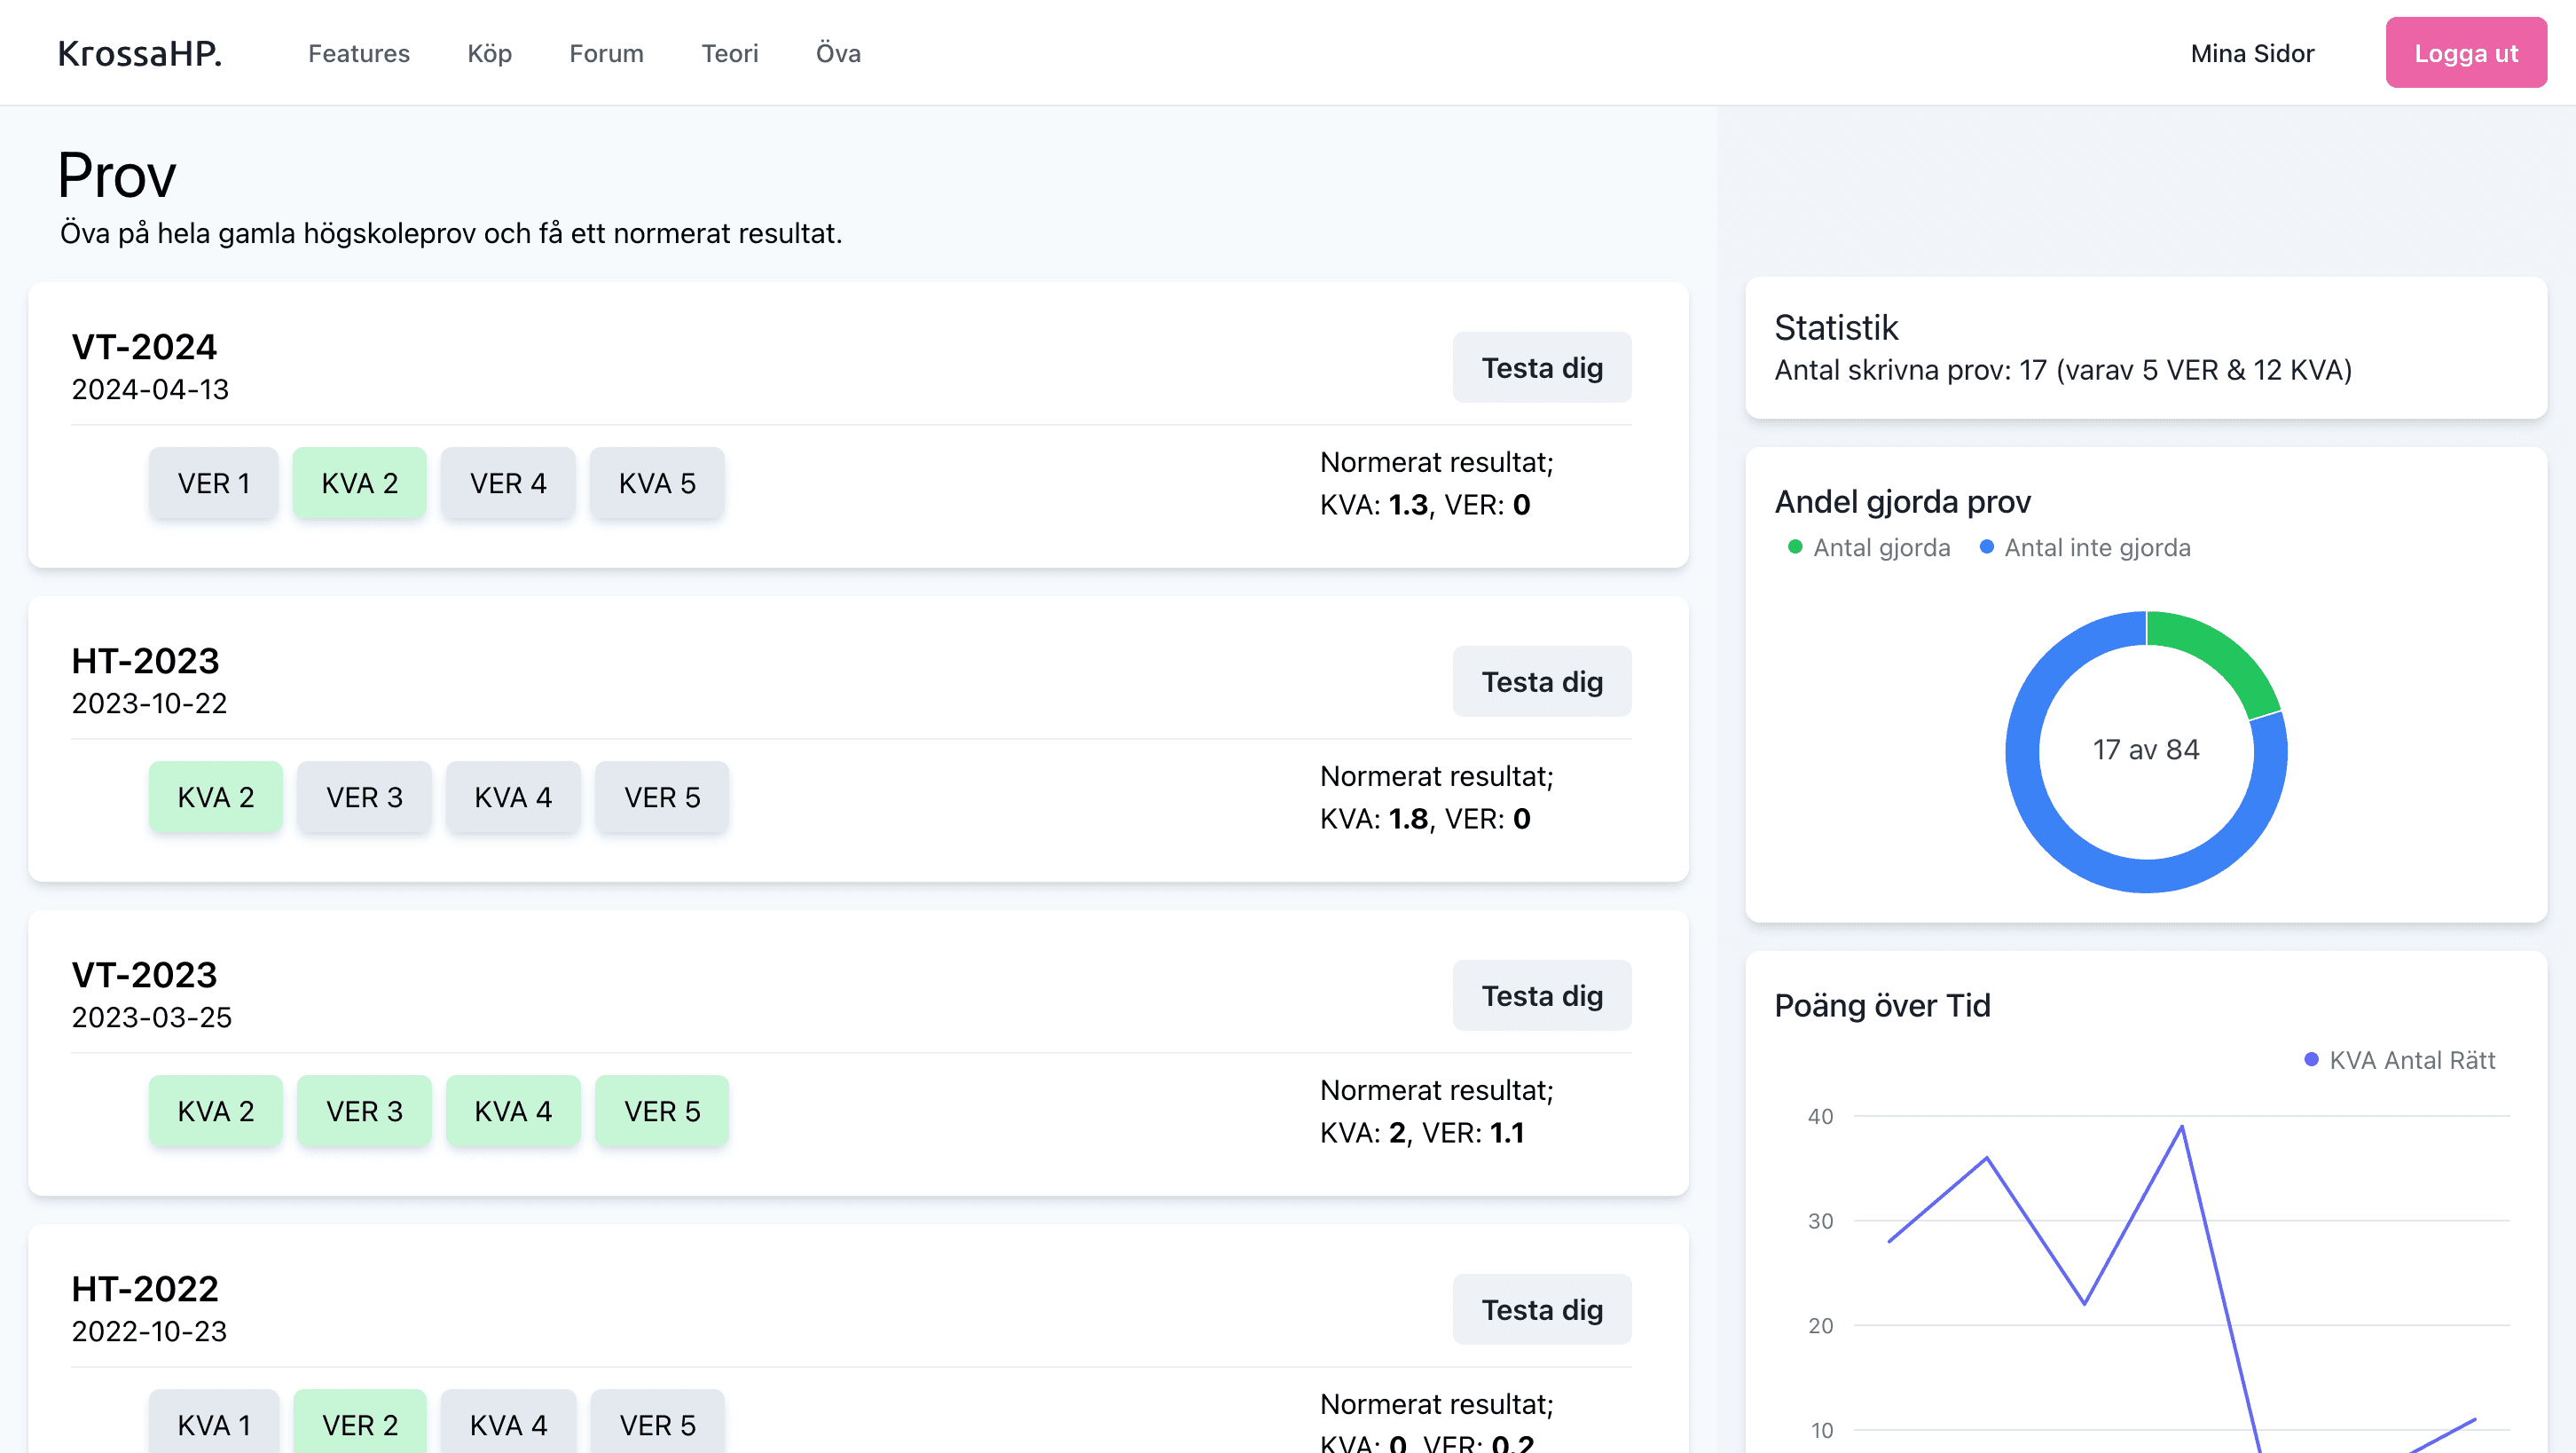Open the green KVA 2 part of VT-2024
Screen dimensions: 2576x1453
pyautogui.click(x=359, y=483)
